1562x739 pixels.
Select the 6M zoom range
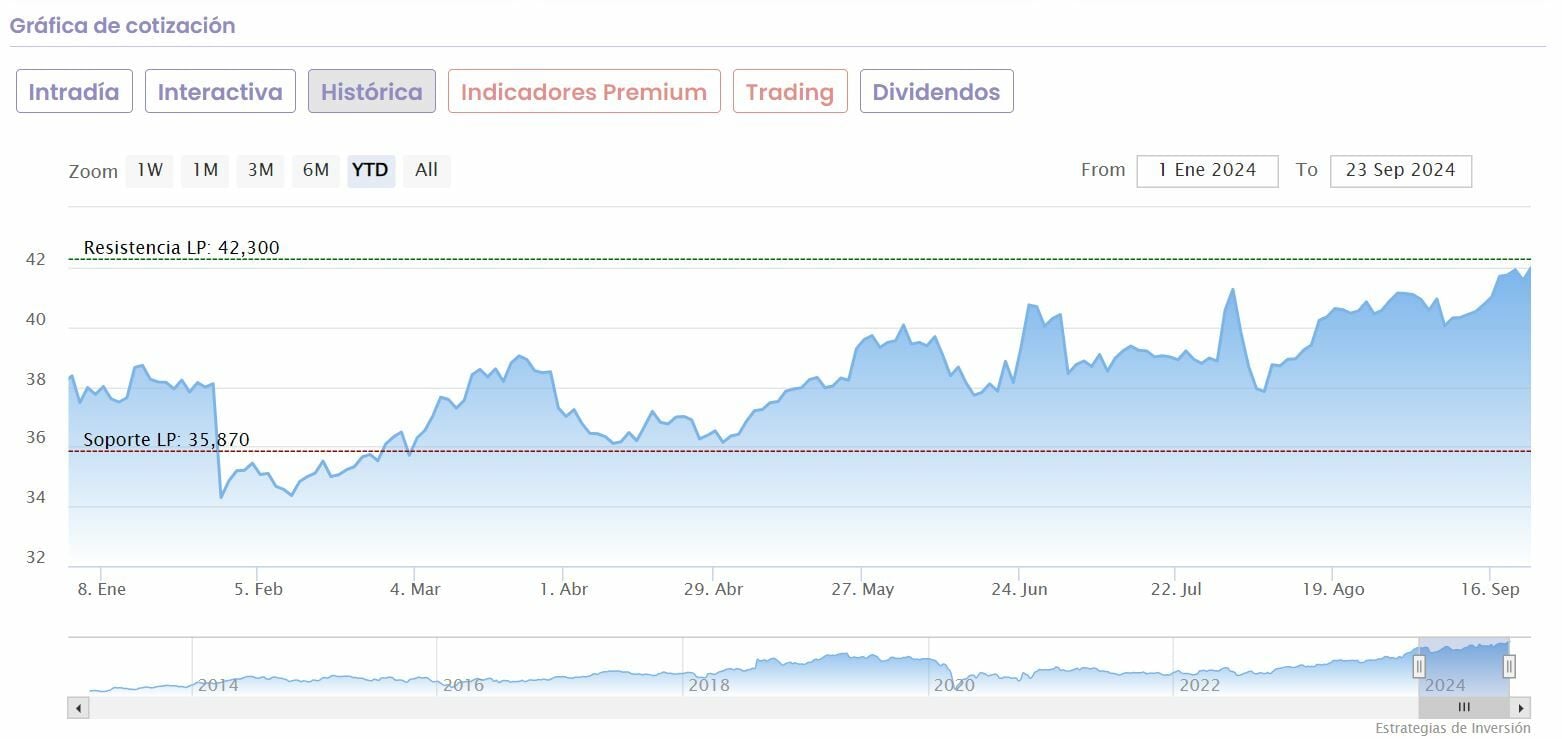point(315,170)
